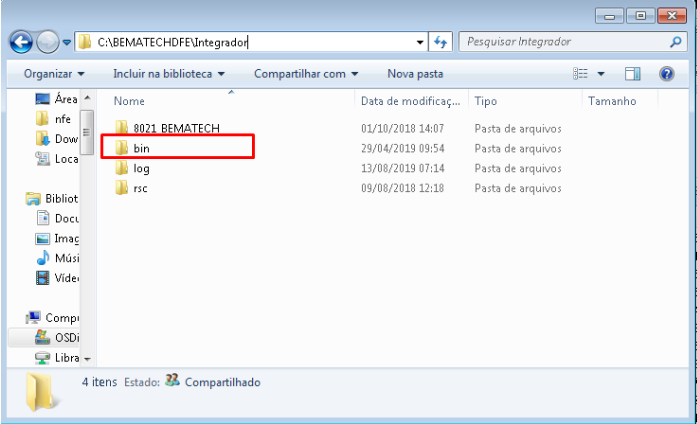The image size is (697, 424).
Task: Click the Downloads folder icon
Action: (43, 139)
